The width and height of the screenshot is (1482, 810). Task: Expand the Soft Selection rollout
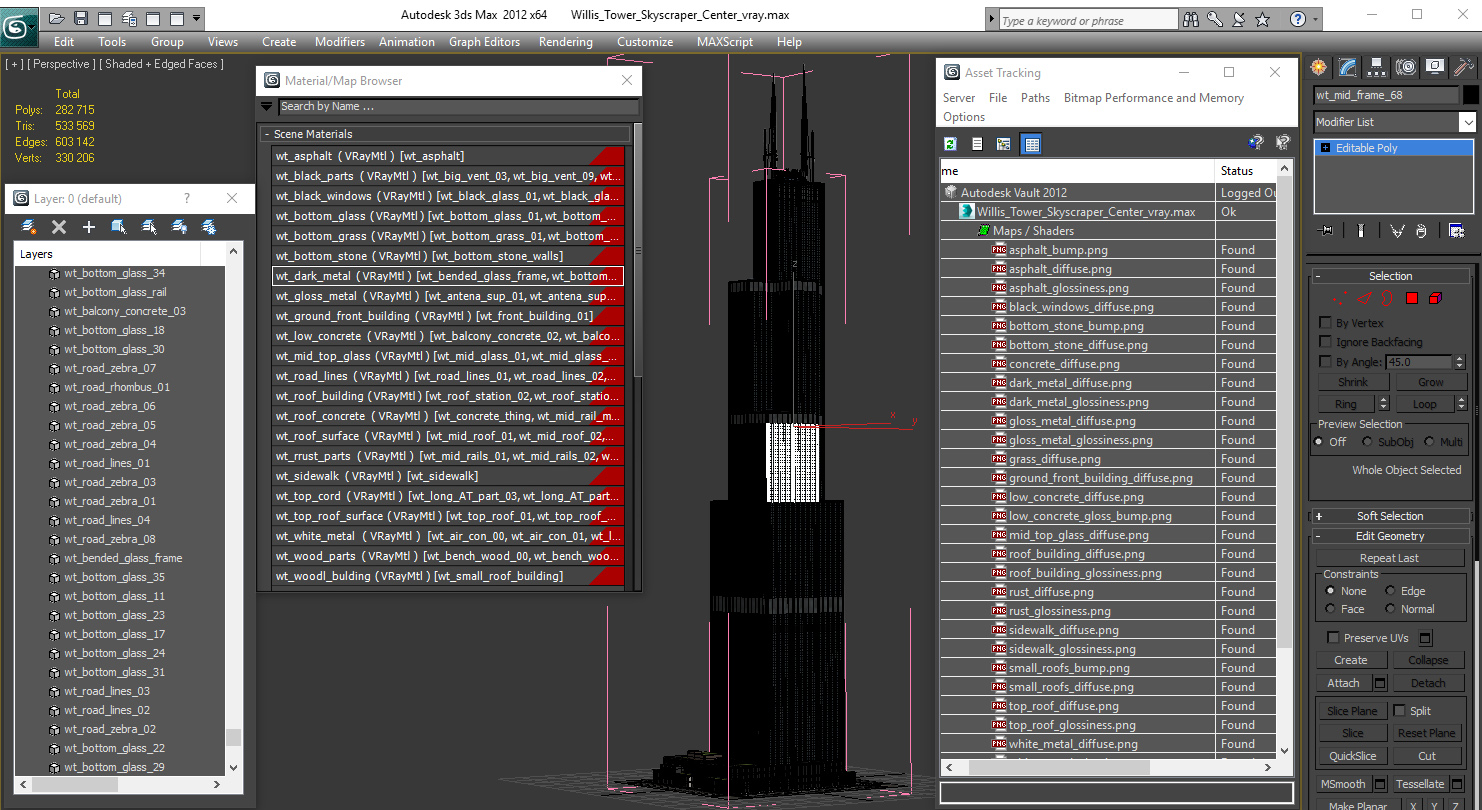(x=1319, y=517)
